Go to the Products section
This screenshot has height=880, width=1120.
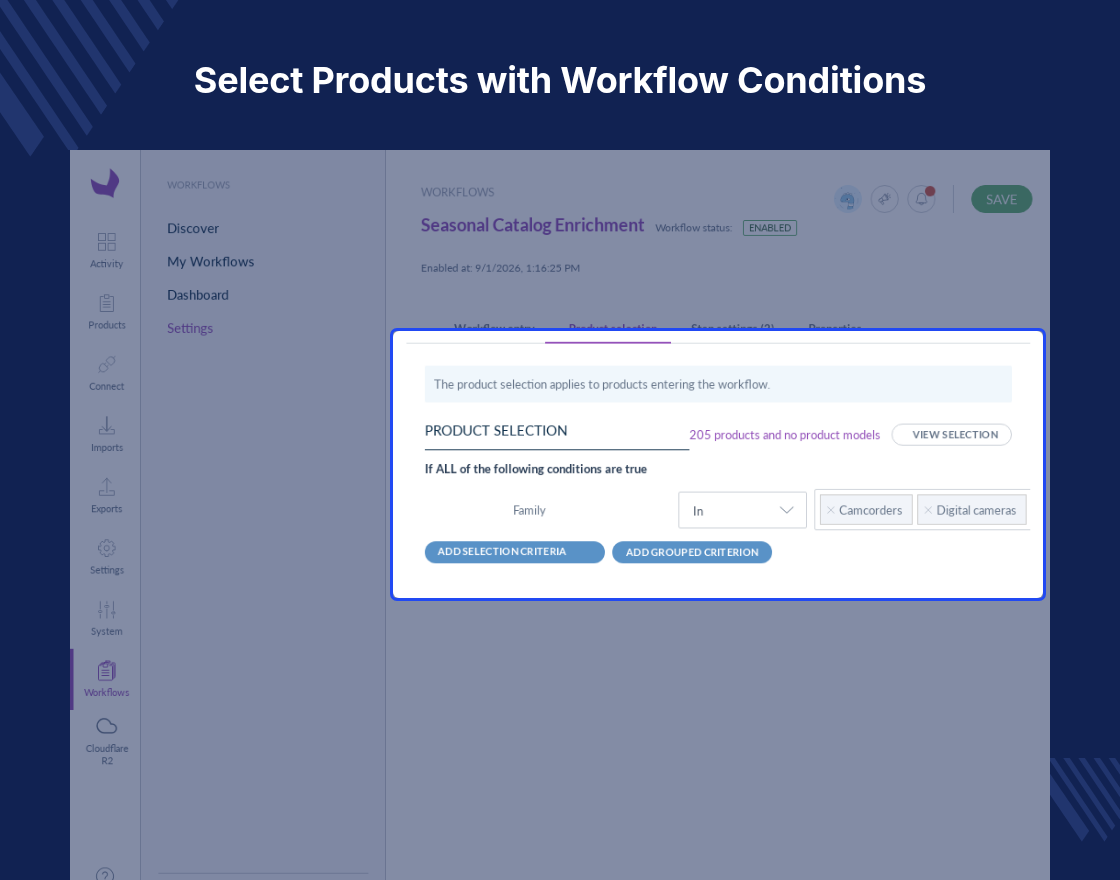106,311
